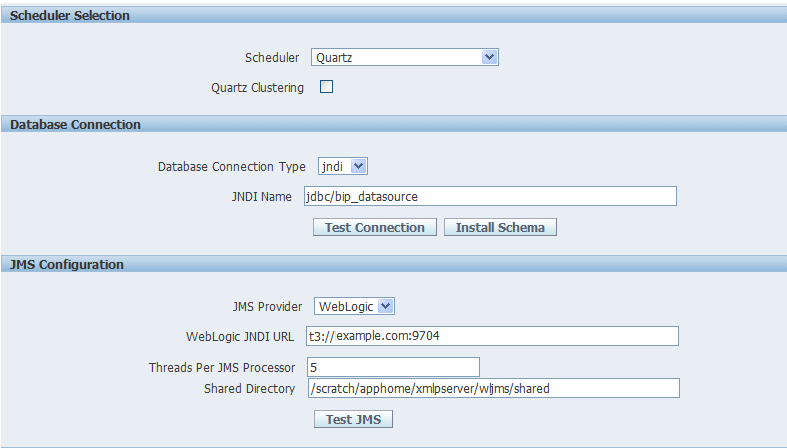Screen dimensions: 787x448
Task: Click the Shared Directory text field
Action: tap(494, 388)
